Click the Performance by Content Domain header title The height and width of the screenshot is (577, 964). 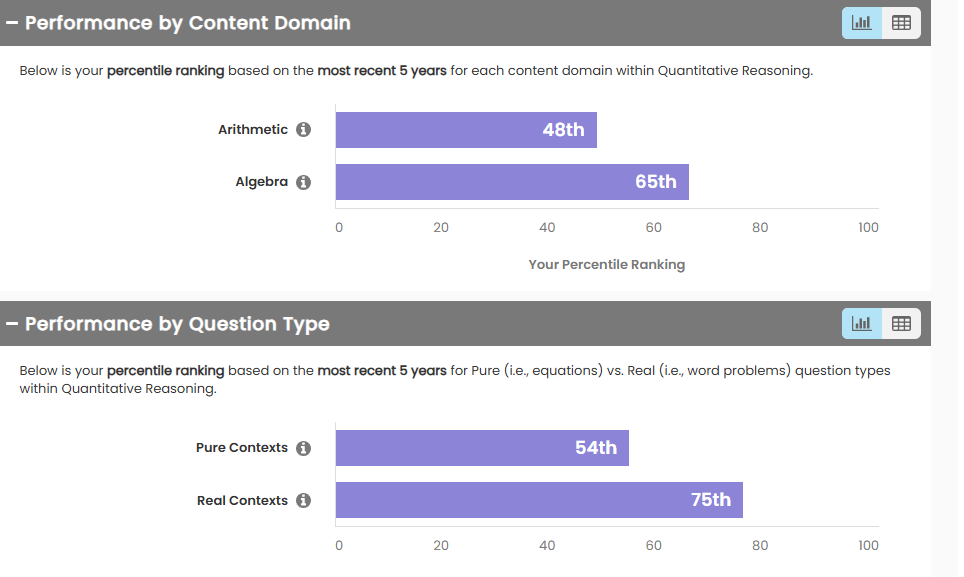coord(187,22)
